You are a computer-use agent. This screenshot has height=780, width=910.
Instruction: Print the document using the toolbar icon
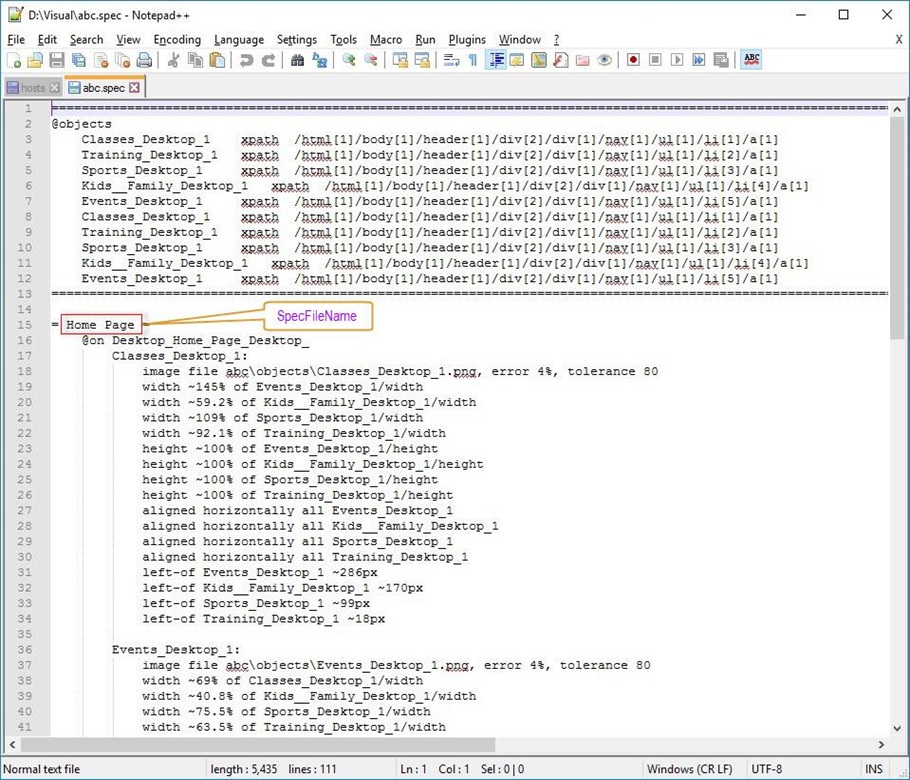click(144, 60)
